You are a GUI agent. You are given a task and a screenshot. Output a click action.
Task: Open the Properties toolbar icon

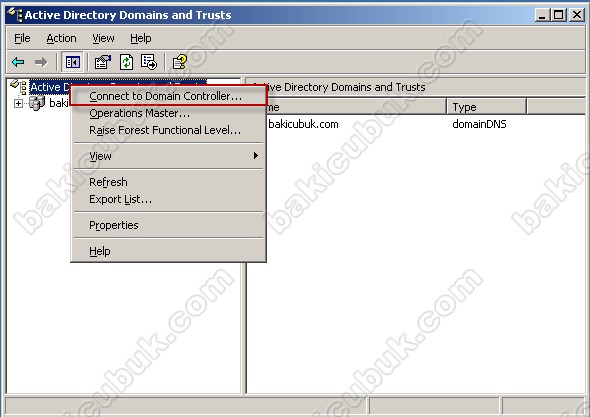(103, 62)
